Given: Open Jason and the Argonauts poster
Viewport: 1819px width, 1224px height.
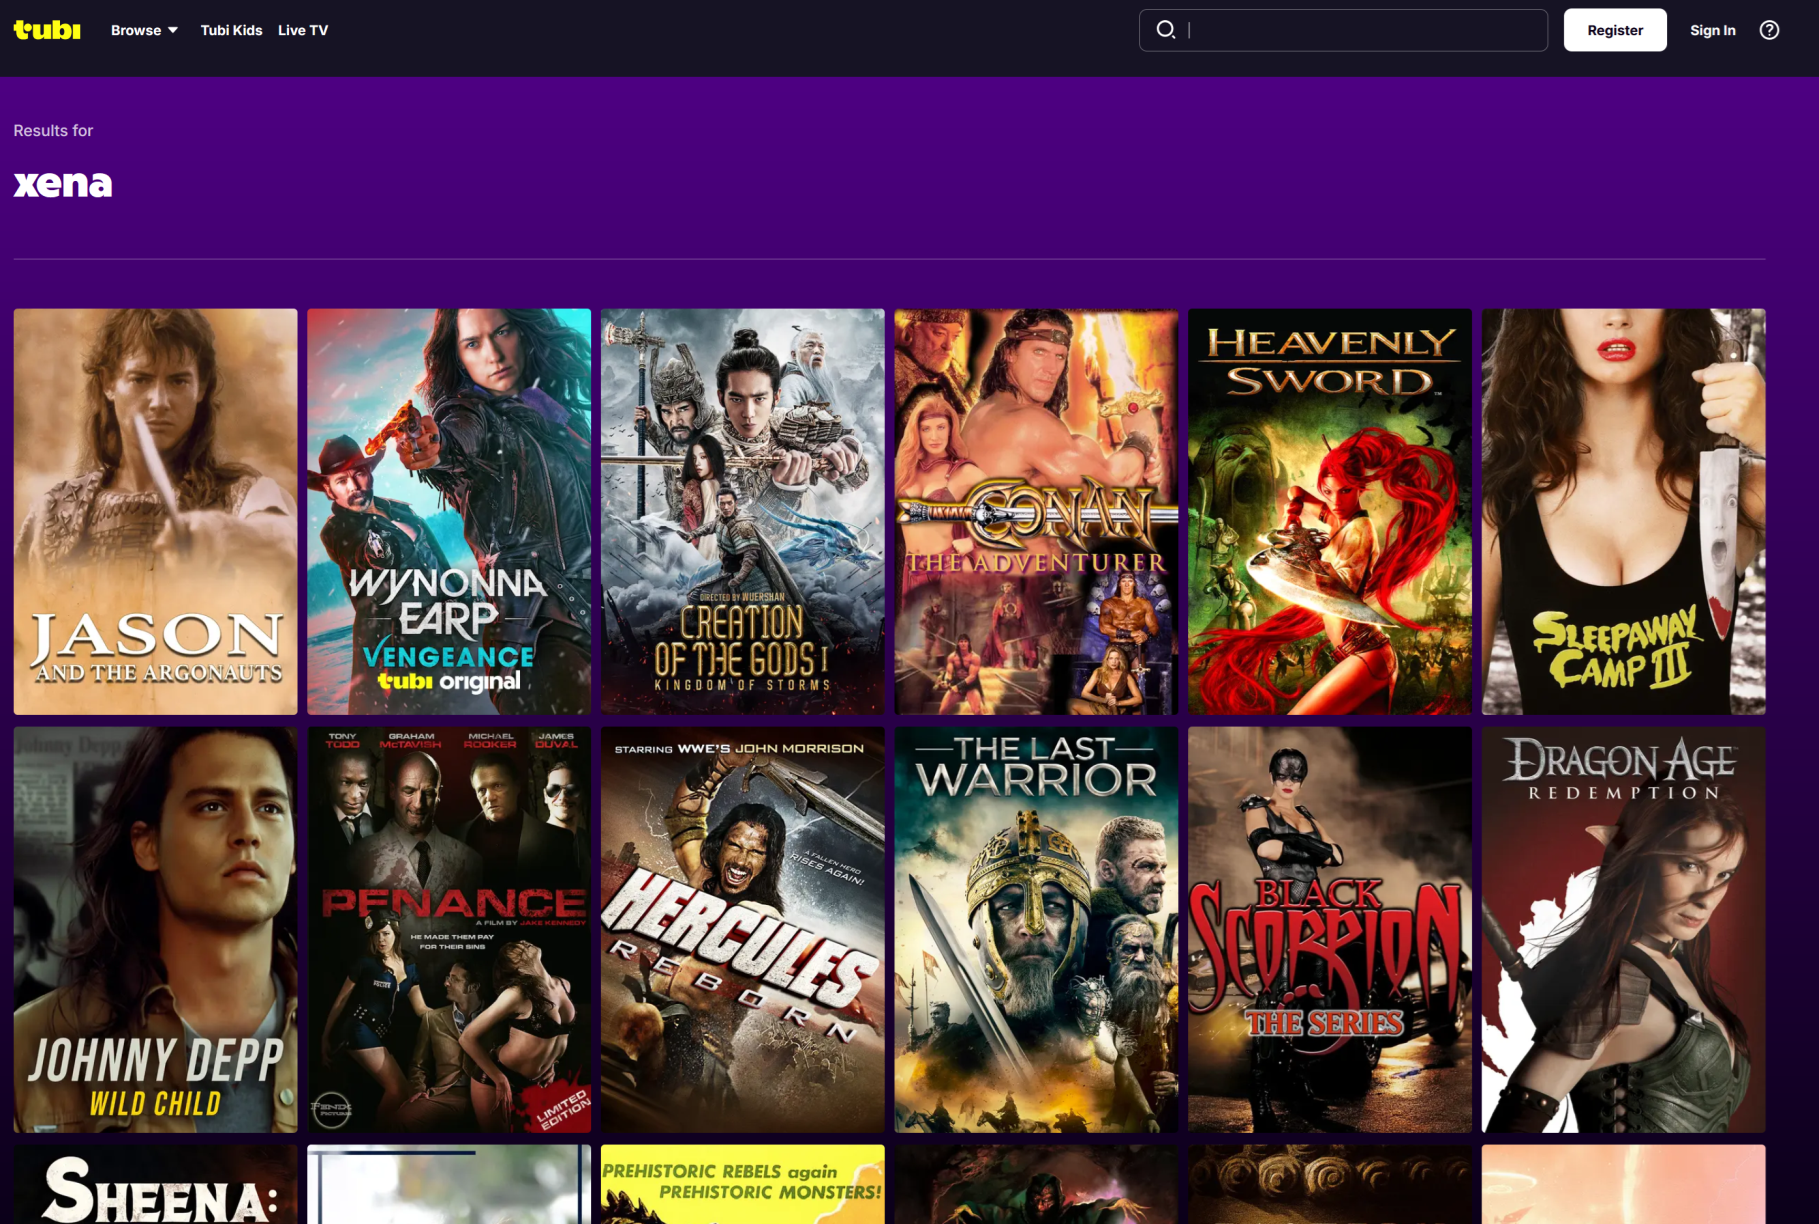Looking at the screenshot, I should point(155,511).
